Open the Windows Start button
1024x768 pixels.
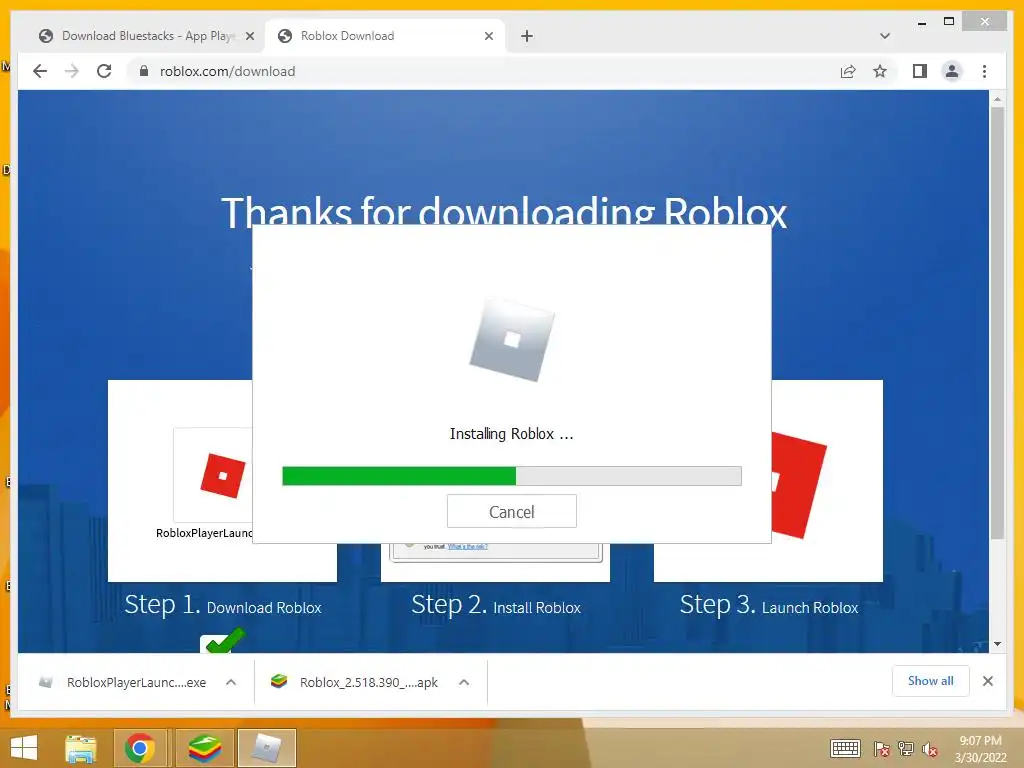(24, 747)
